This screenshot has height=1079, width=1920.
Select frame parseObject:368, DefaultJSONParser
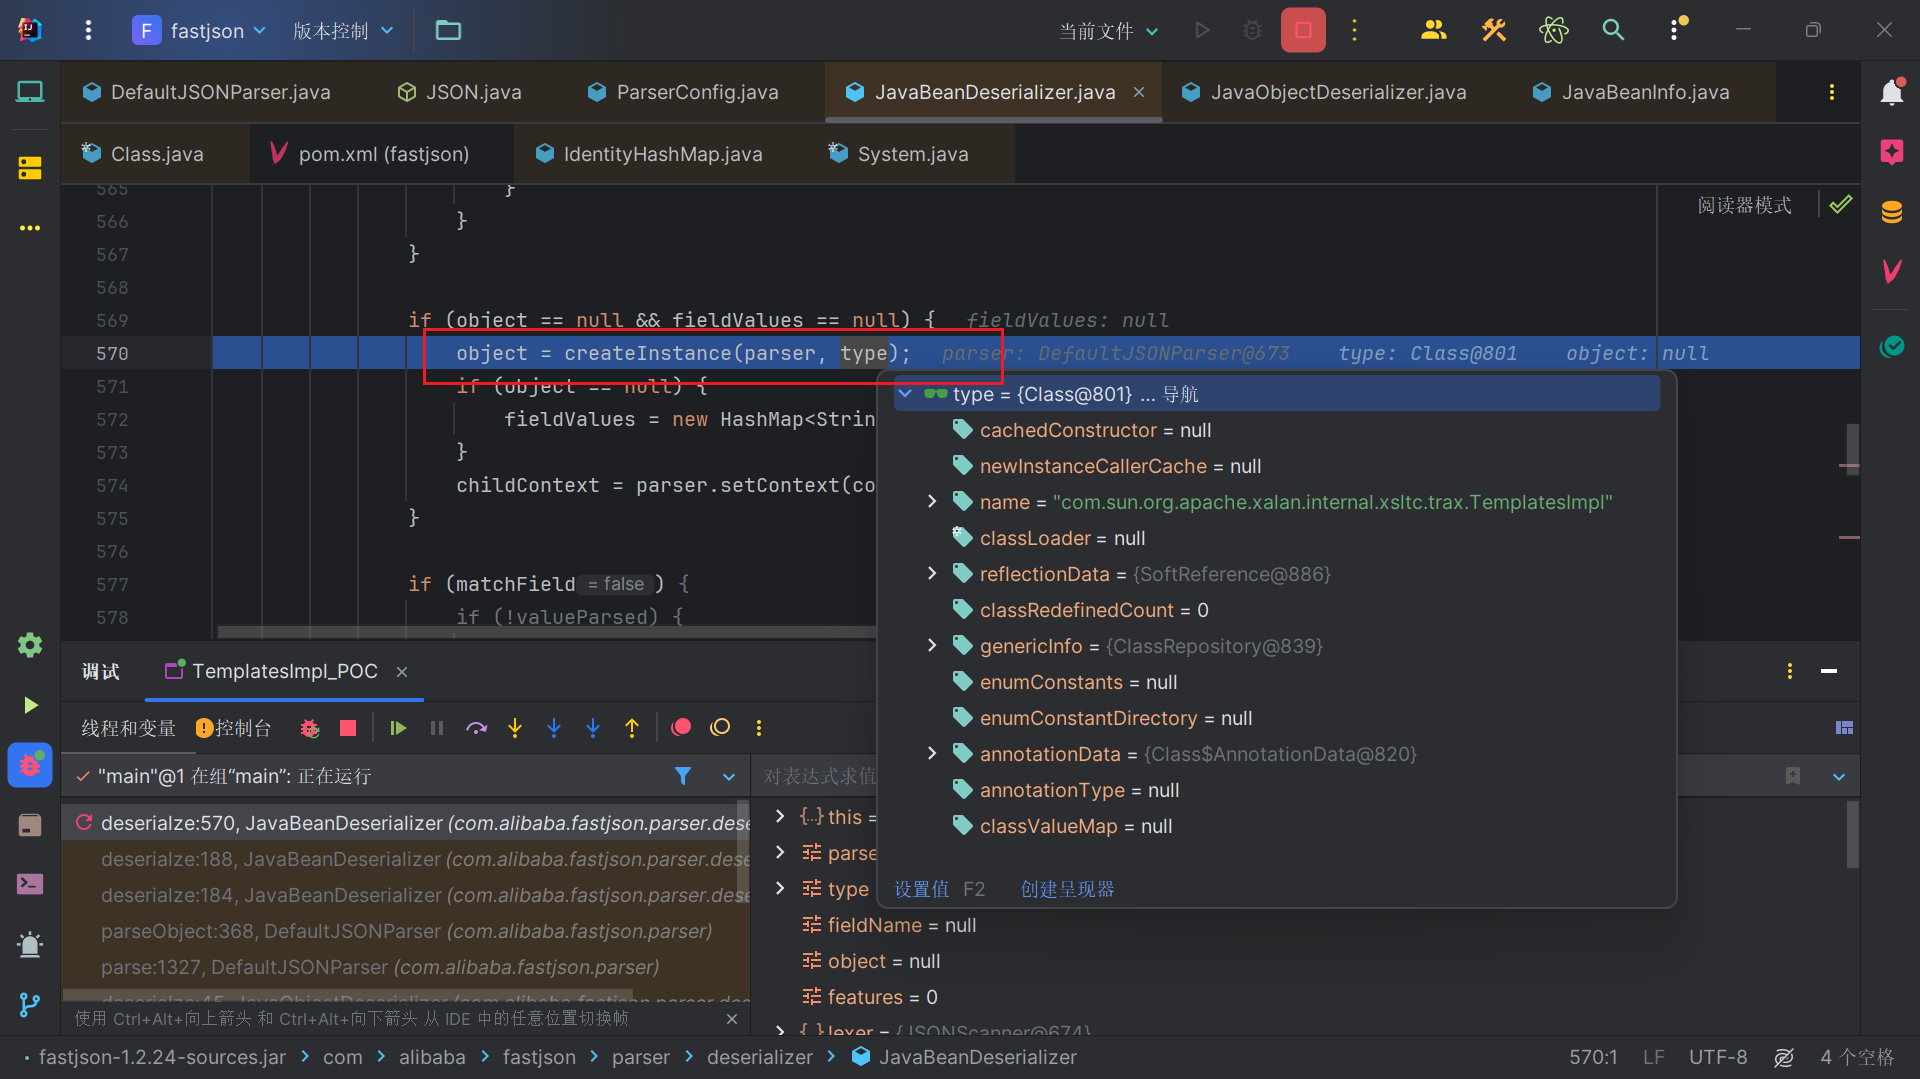(406, 931)
